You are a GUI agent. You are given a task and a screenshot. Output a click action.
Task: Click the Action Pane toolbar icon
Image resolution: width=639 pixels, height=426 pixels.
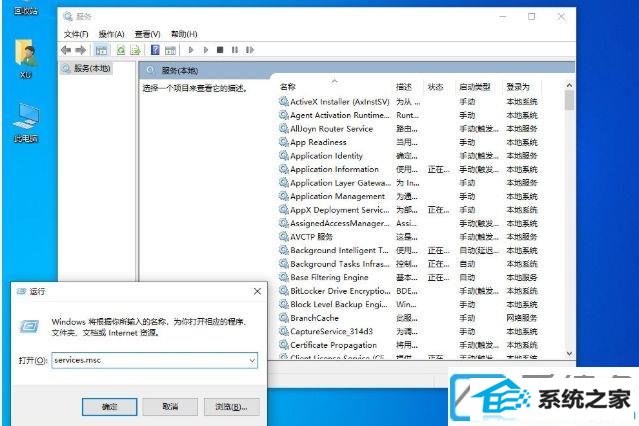coord(170,50)
